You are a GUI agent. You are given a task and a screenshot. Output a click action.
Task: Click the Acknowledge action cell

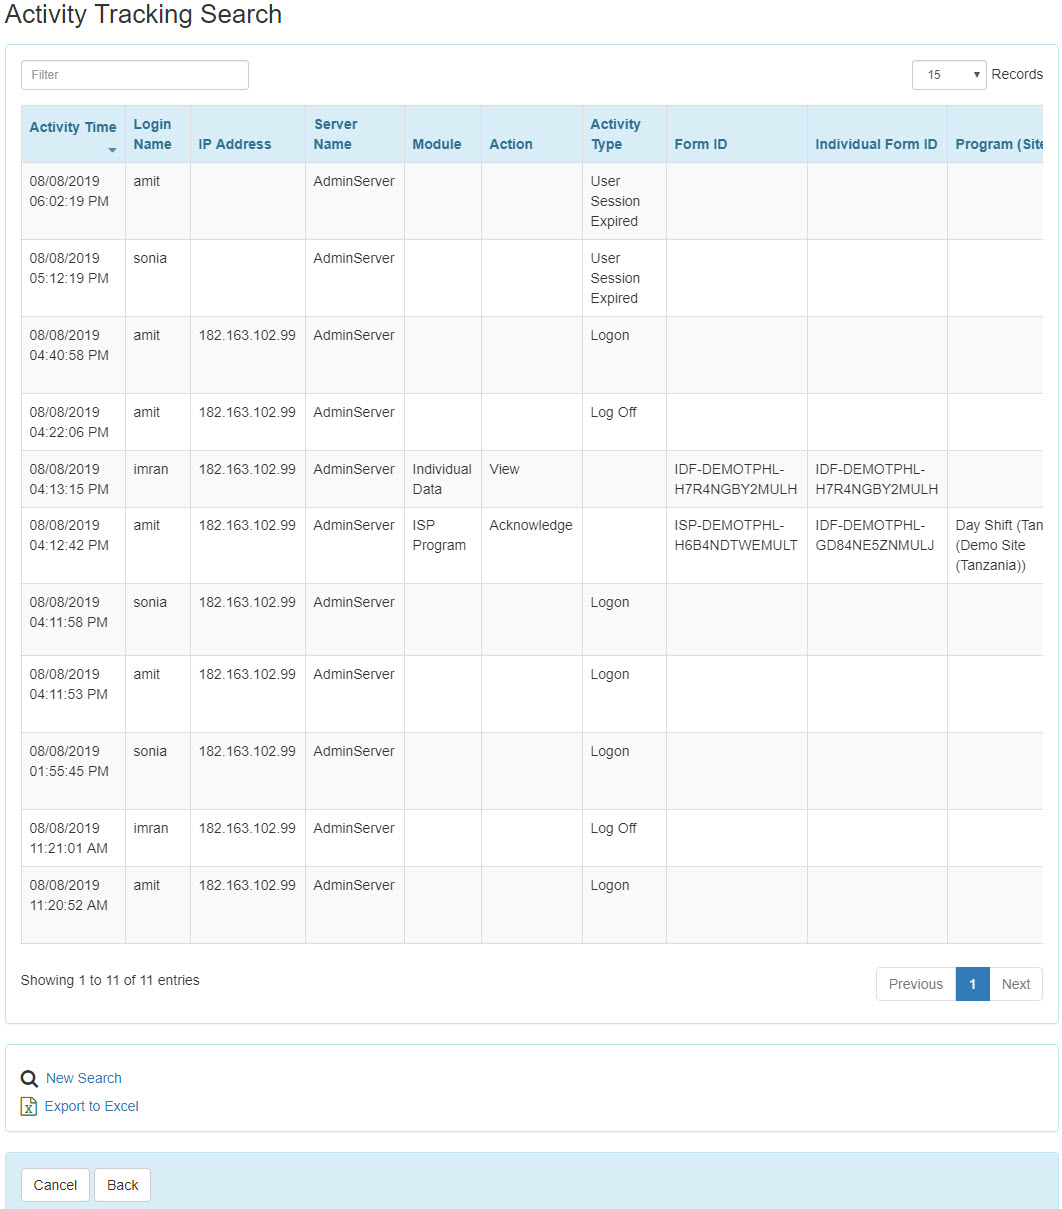click(532, 545)
